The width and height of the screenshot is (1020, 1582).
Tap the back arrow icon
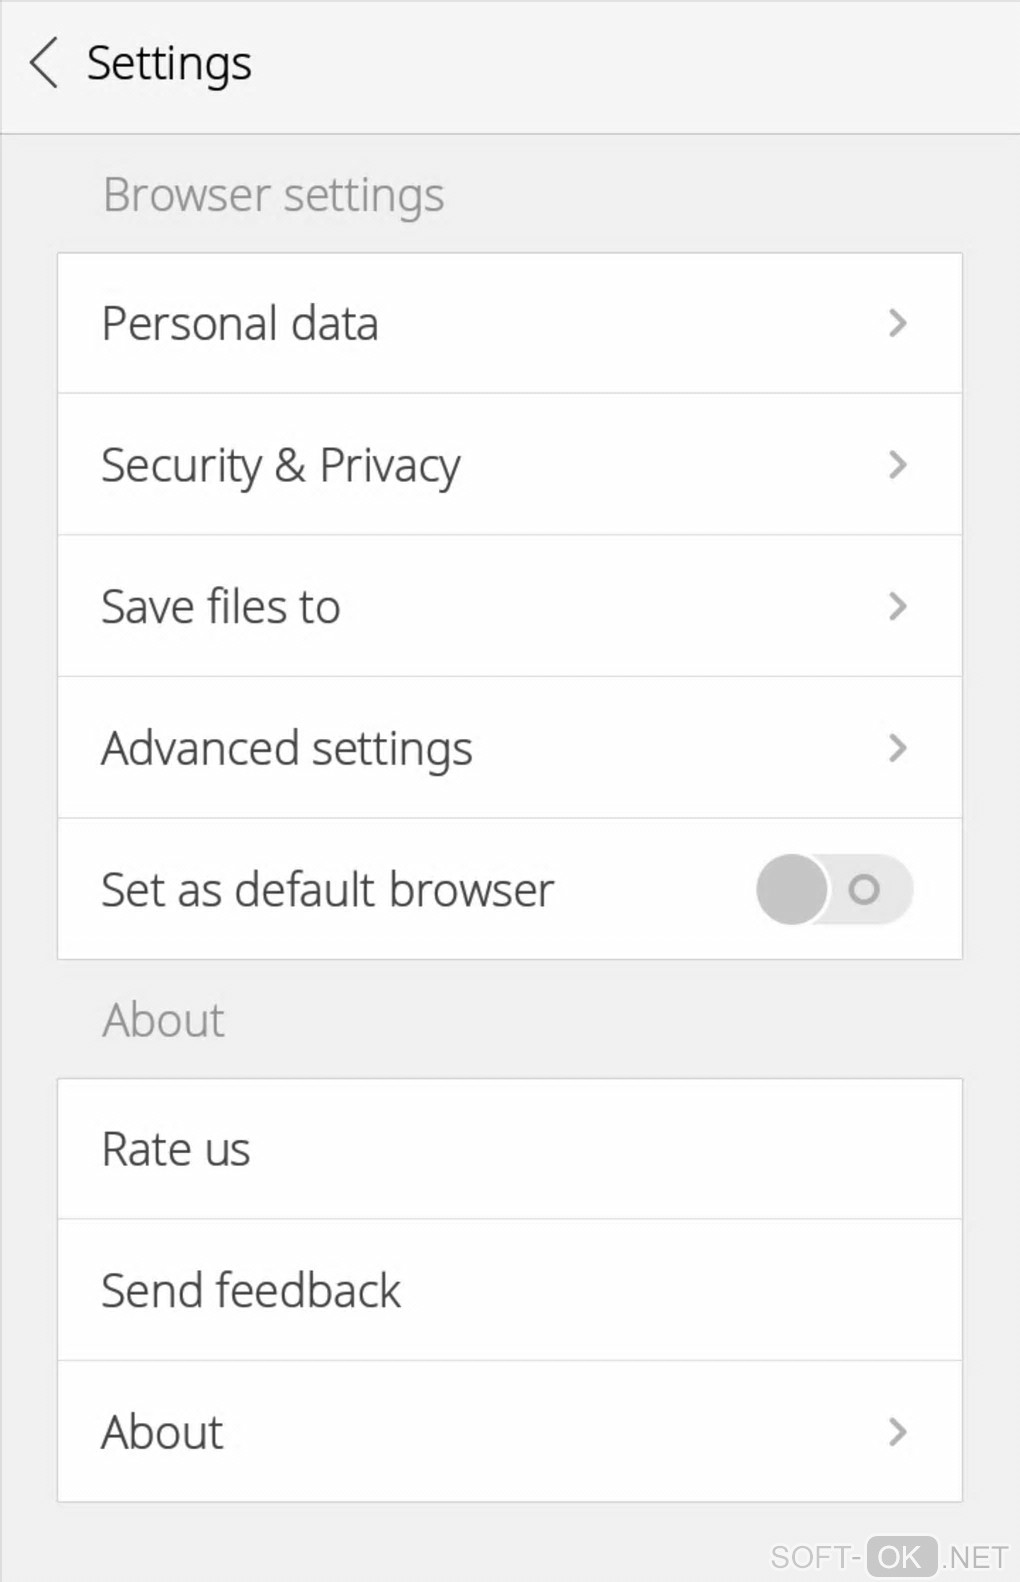(x=44, y=63)
